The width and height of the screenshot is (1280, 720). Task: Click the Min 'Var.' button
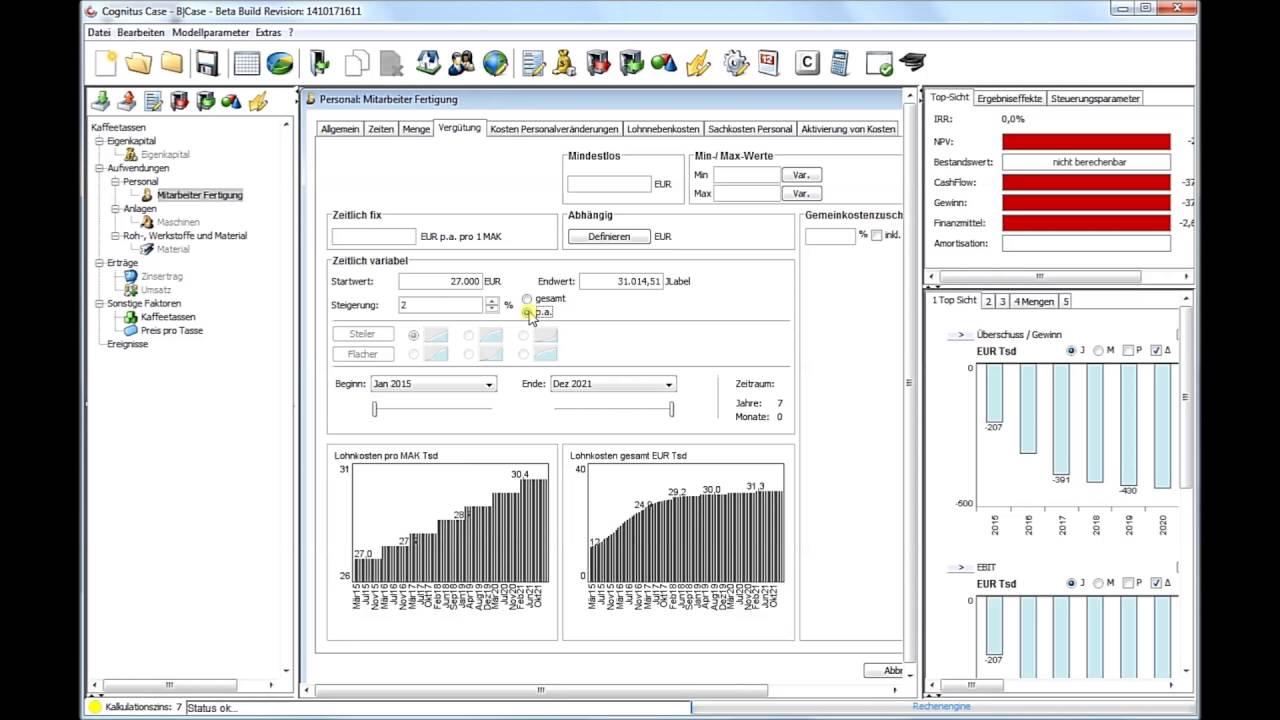pos(801,175)
